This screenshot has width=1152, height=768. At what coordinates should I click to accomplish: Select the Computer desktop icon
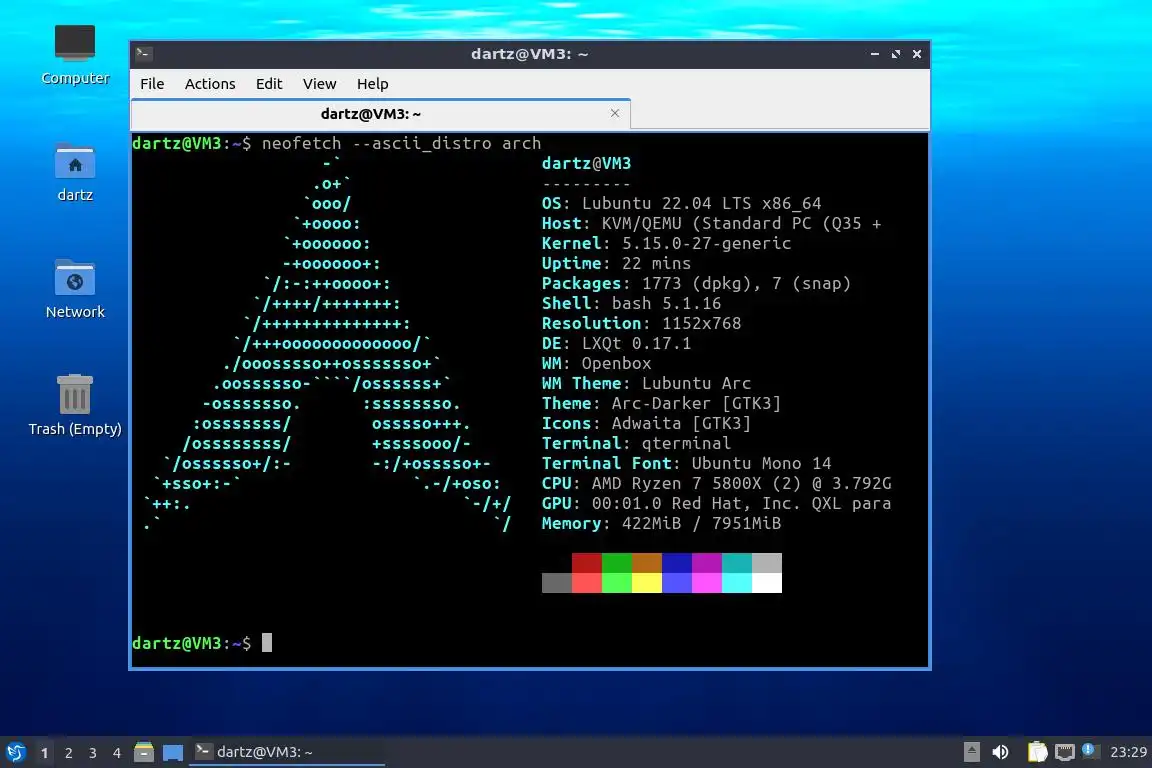pyautogui.click(x=75, y=54)
